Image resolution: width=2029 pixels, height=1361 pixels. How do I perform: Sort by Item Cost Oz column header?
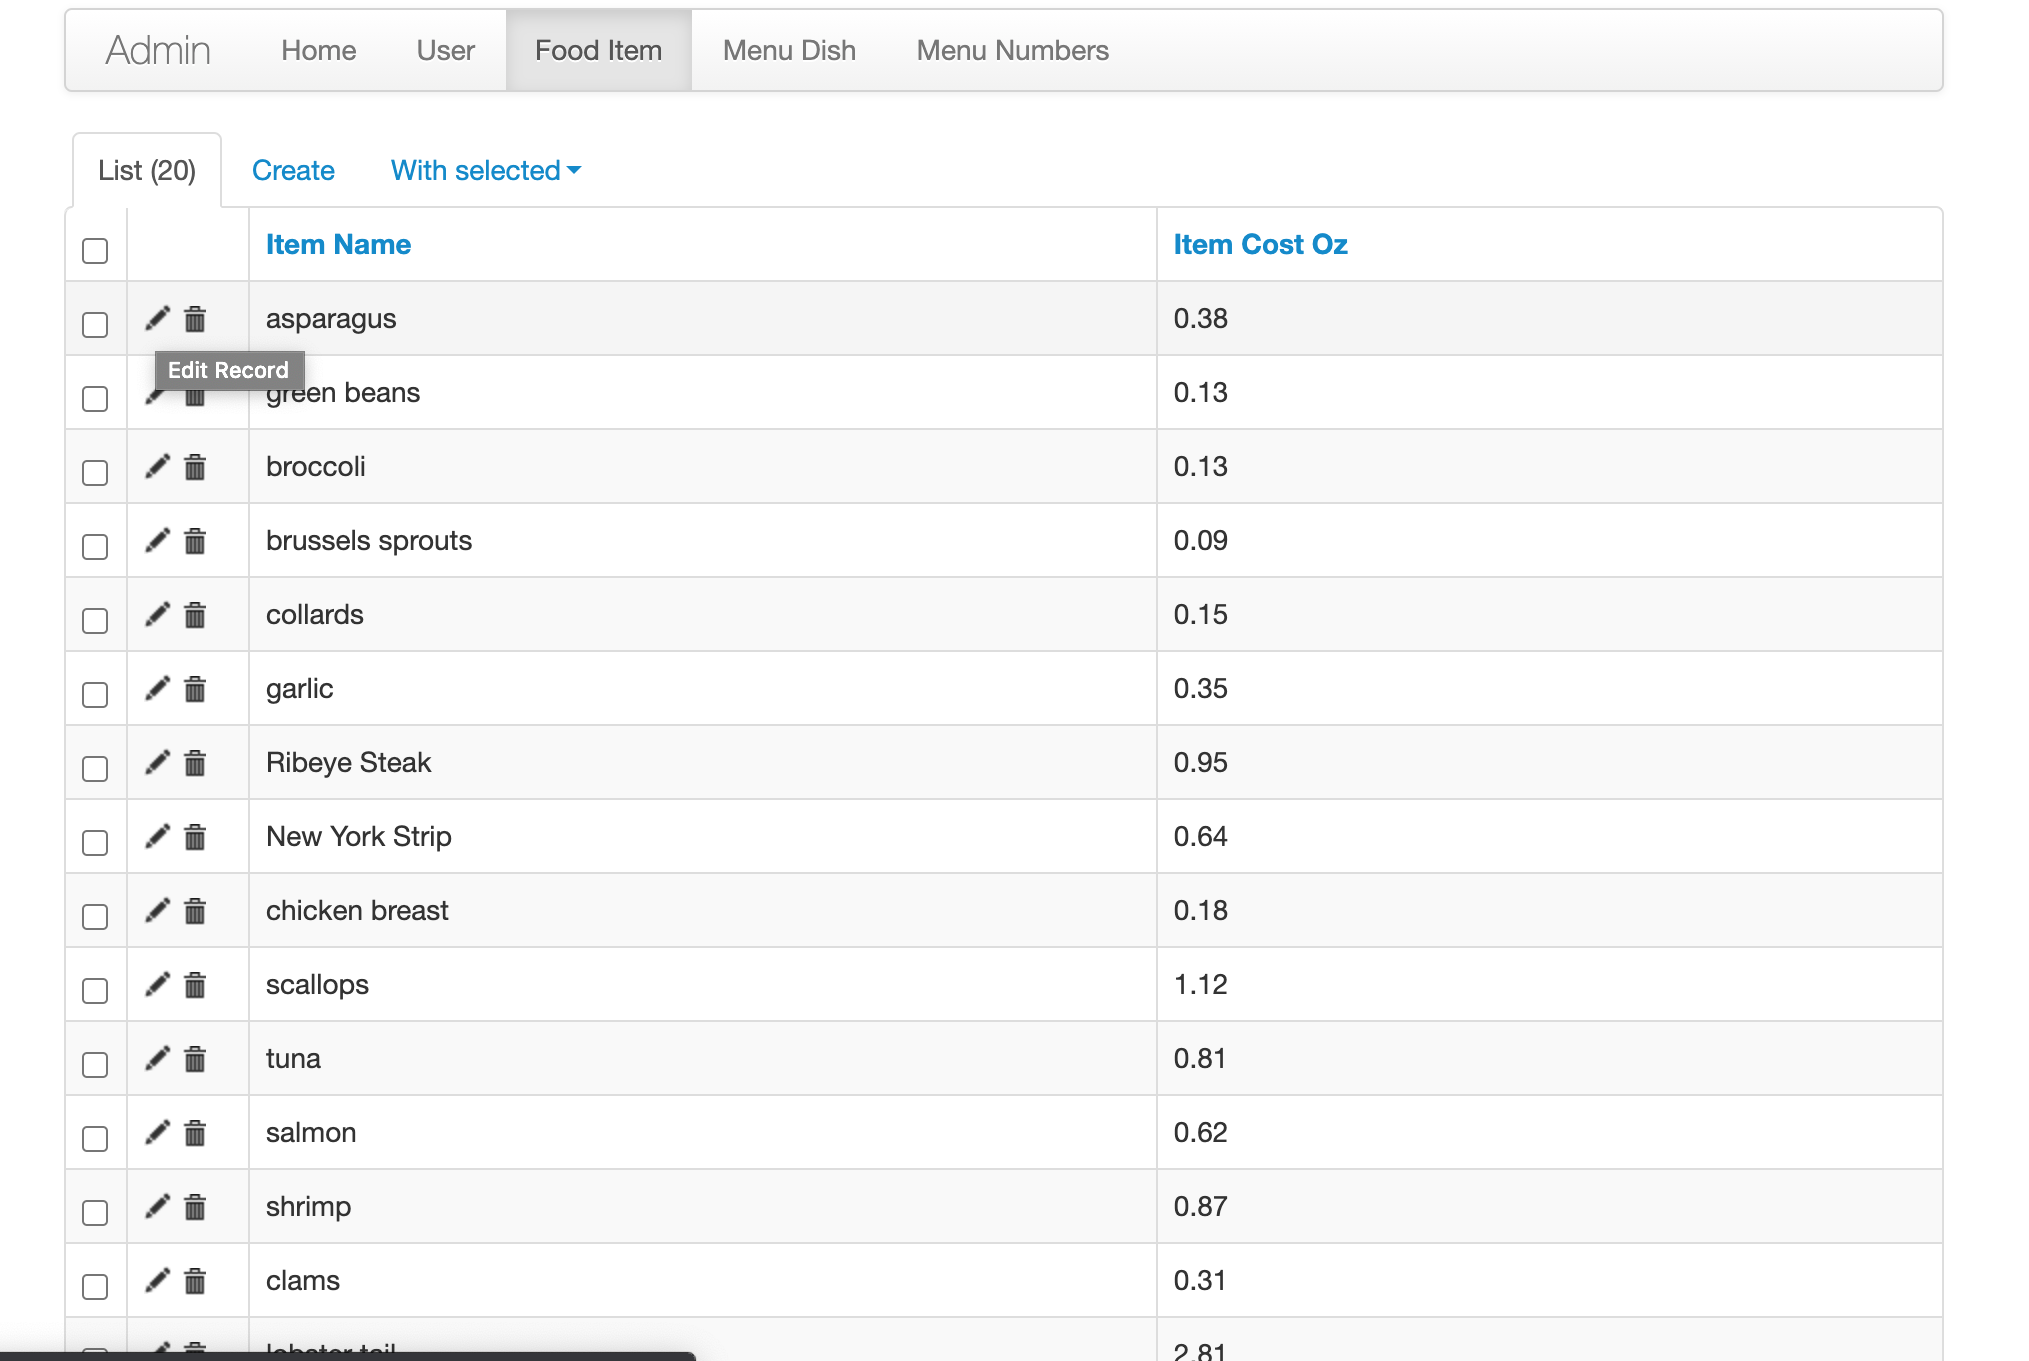[x=1260, y=245]
